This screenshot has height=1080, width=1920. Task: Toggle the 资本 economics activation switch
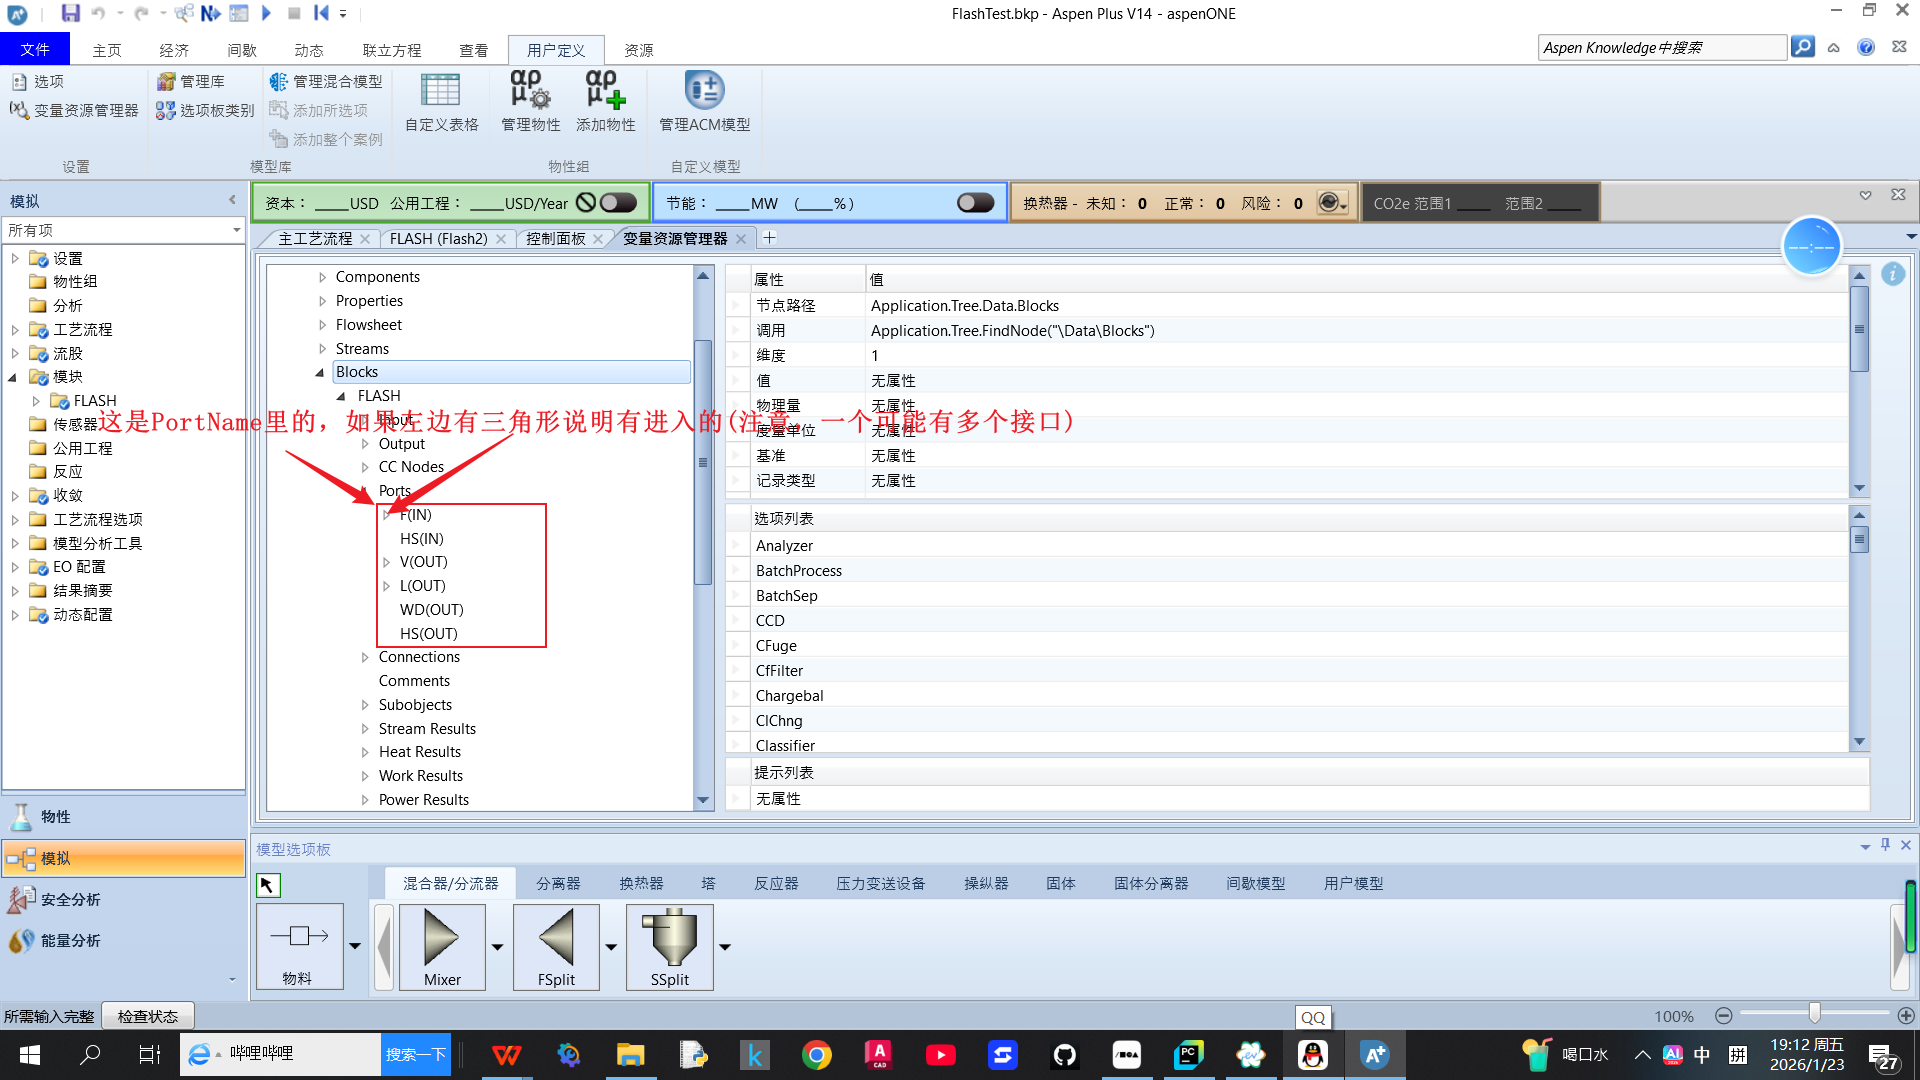[x=618, y=203]
